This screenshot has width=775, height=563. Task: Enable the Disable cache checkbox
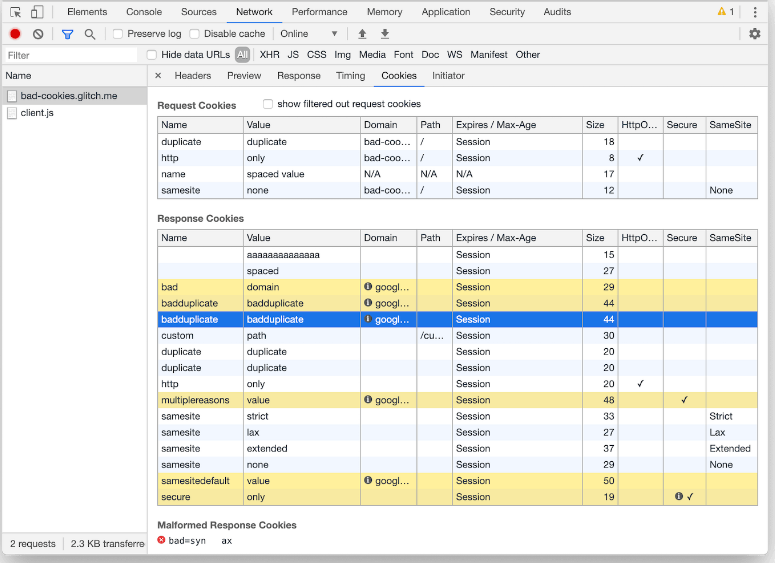tap(195, 34)
